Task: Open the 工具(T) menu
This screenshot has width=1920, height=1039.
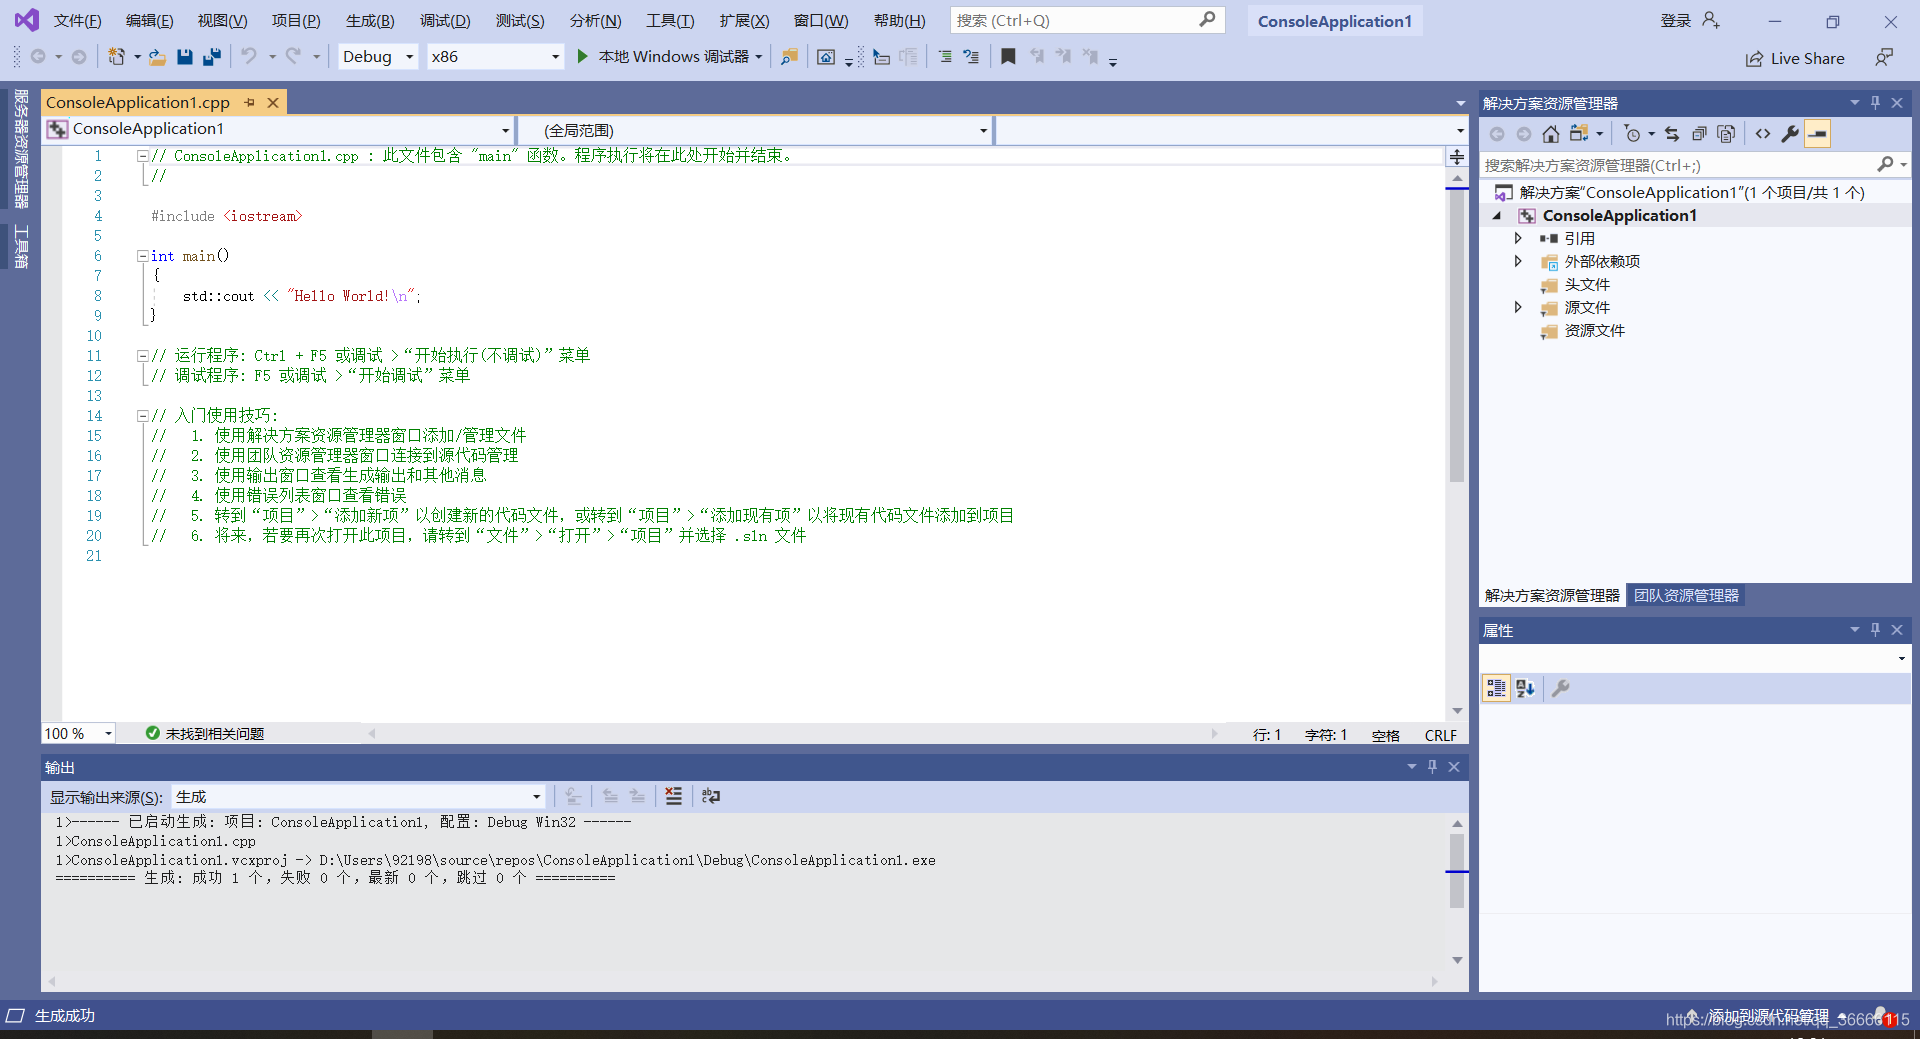Action: coord(670,21)
